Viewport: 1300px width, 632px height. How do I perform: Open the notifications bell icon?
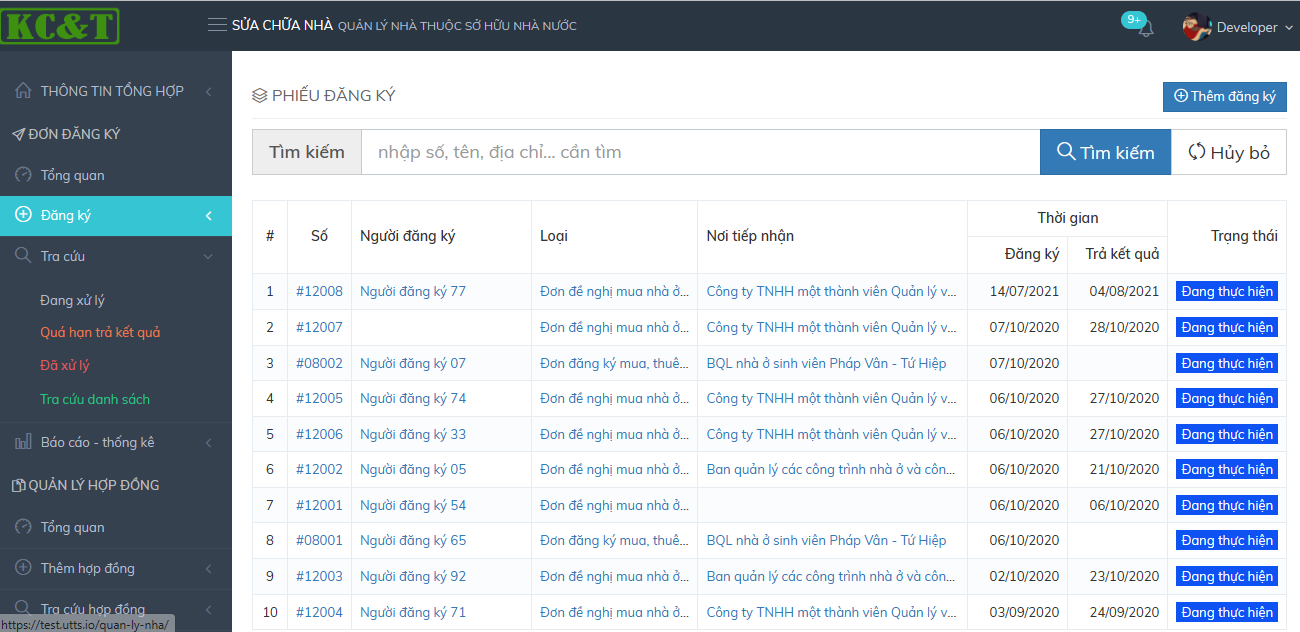pos(1146,29)
